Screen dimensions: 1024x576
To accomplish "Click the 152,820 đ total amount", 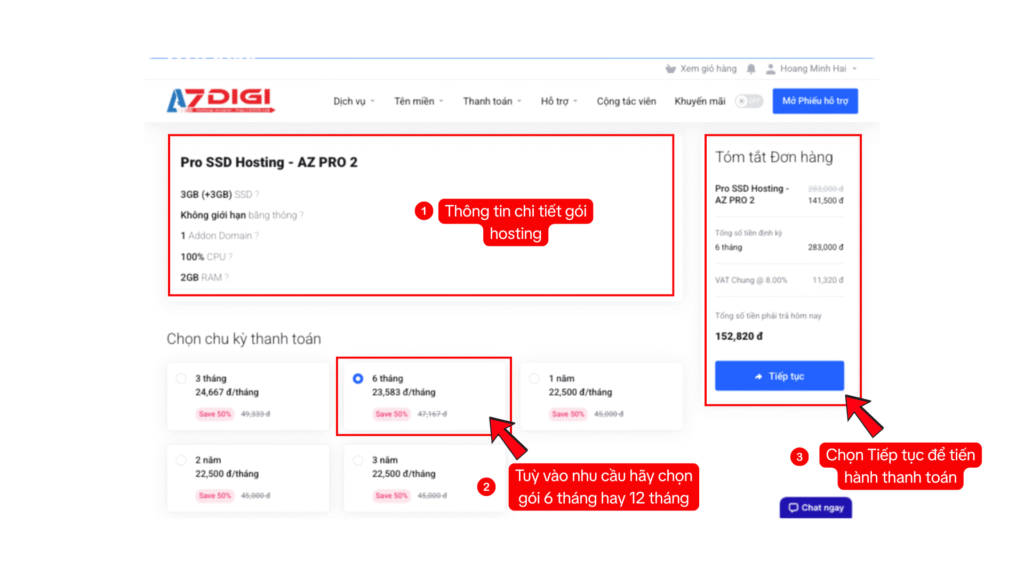I will pyautogui.click(x=739, y=336).
